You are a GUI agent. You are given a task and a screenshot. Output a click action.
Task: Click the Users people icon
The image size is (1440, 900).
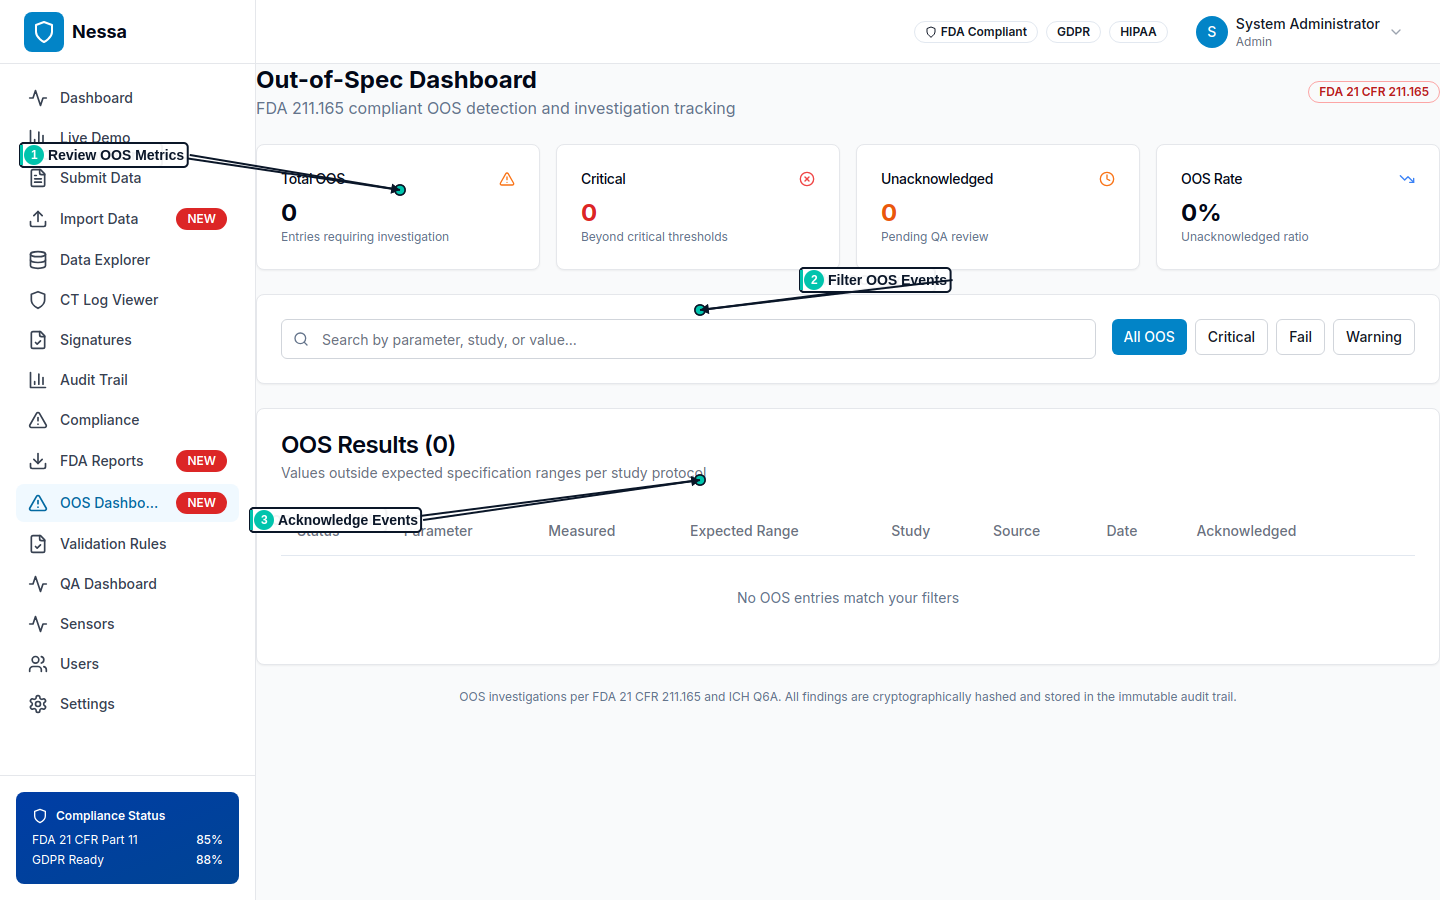(x=38, y=664)
